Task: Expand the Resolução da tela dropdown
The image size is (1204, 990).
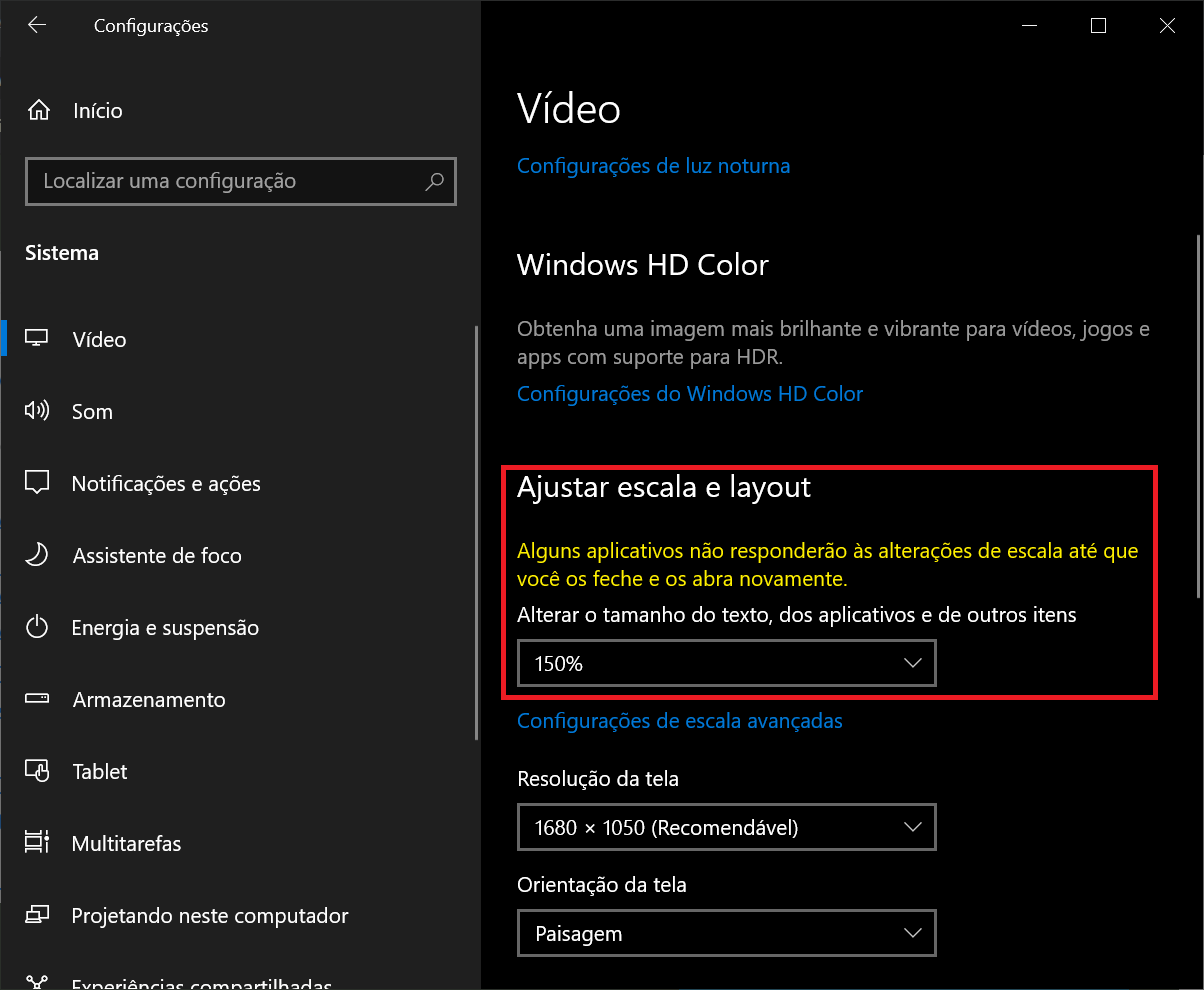Action: (x=726, y=827)
